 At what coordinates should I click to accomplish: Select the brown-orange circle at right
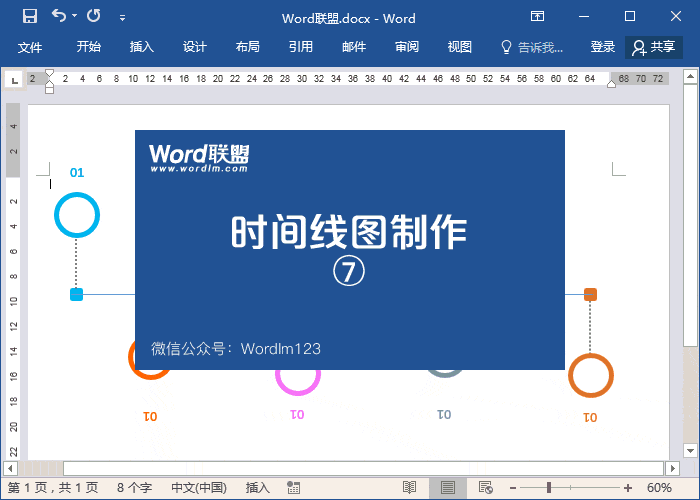pyautogui.click(x=591, y=375)
